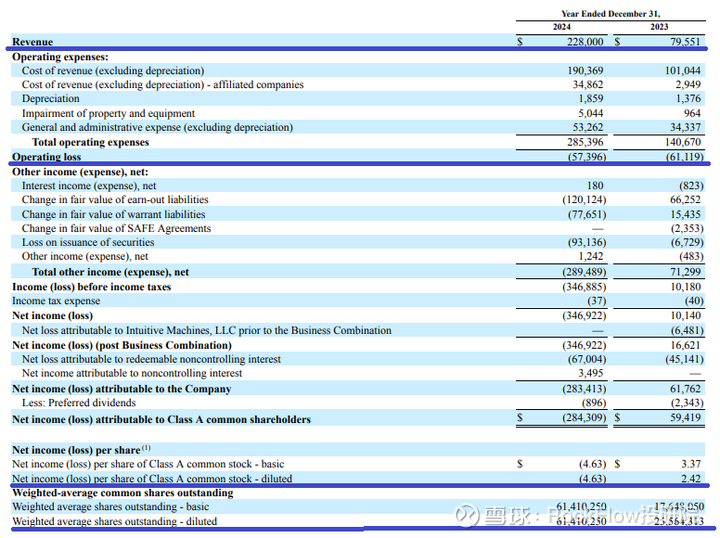This screenshot has width=720, height=538.
Task: Select the Weighted-average common shares outstanding heading
Action: click(122, 492)
